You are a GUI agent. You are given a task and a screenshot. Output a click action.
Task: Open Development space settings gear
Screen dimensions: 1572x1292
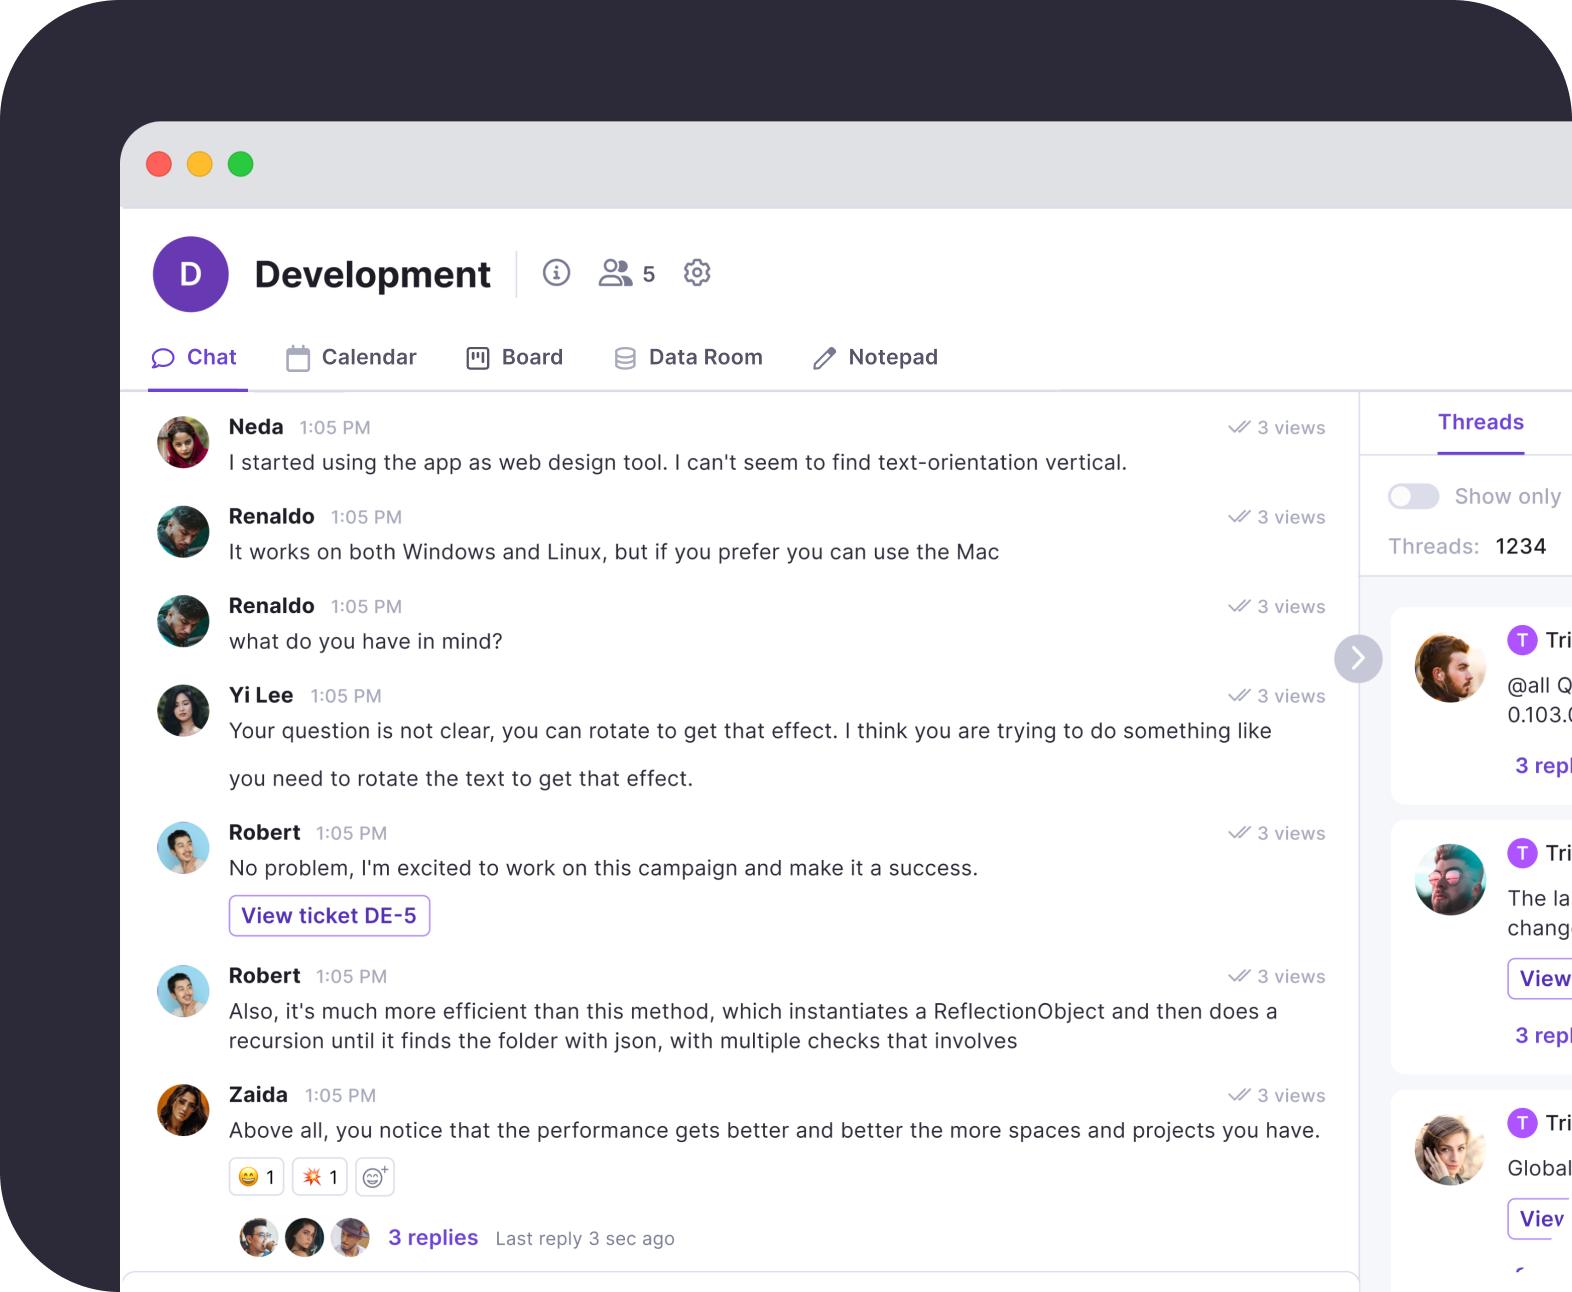[697, 272]
